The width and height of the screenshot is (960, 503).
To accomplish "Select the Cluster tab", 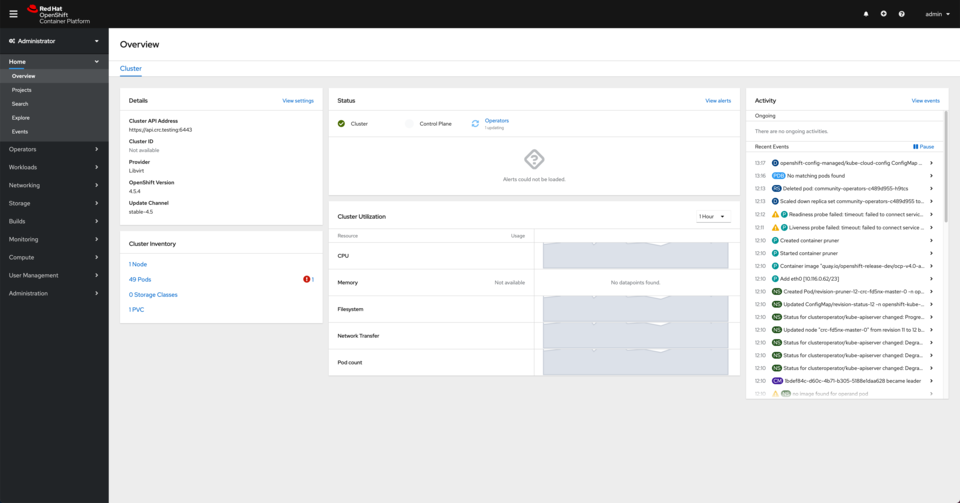I will point(130,69).
